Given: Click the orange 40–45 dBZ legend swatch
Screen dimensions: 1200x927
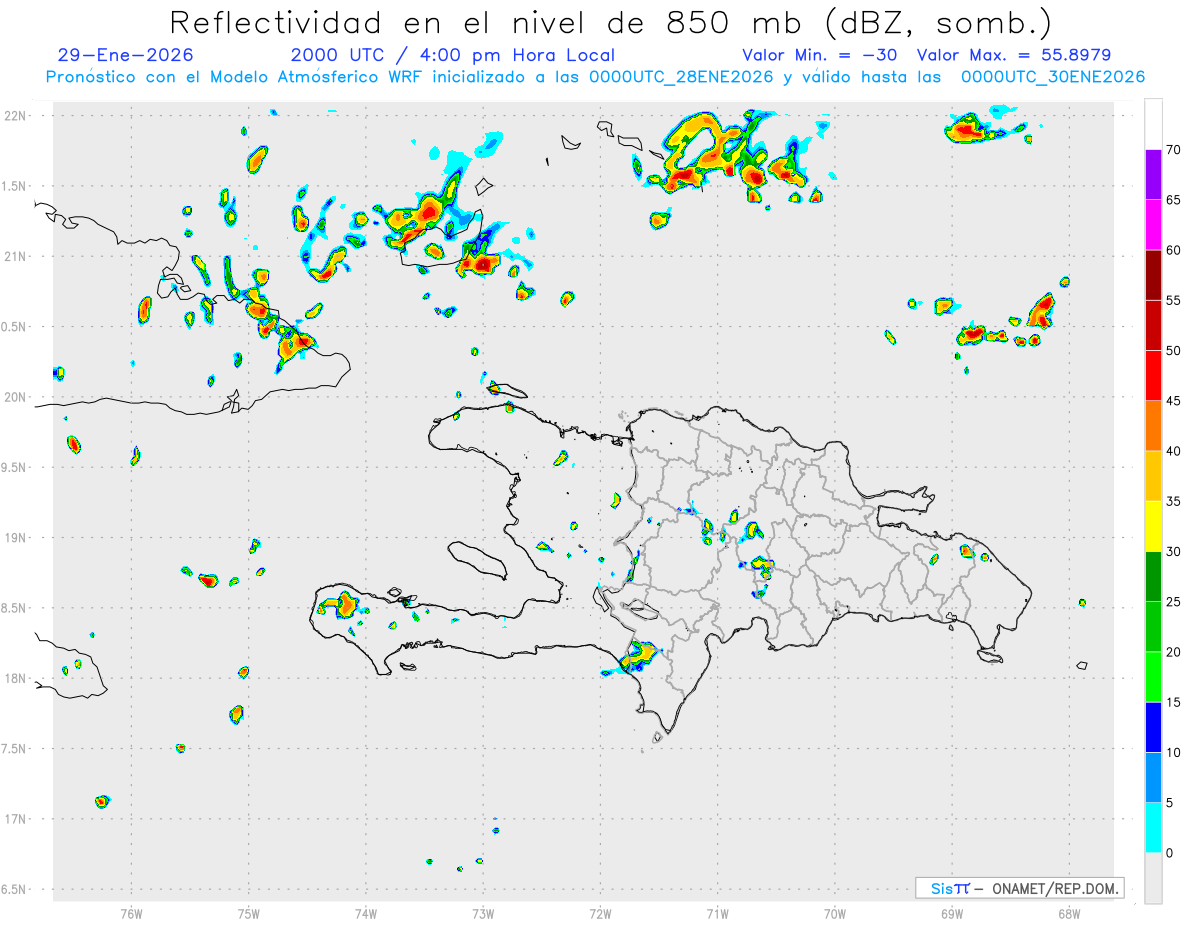Looking at the screenshot, I should (x=1153, y=426).
